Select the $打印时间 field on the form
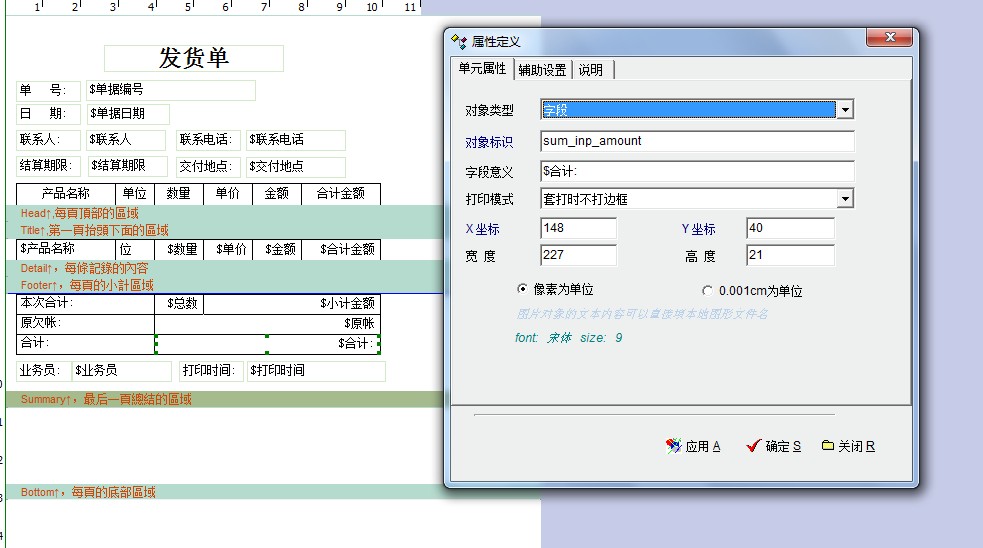Image resolution: width=983 pixels, height=548 pixels. coord(316,371)
